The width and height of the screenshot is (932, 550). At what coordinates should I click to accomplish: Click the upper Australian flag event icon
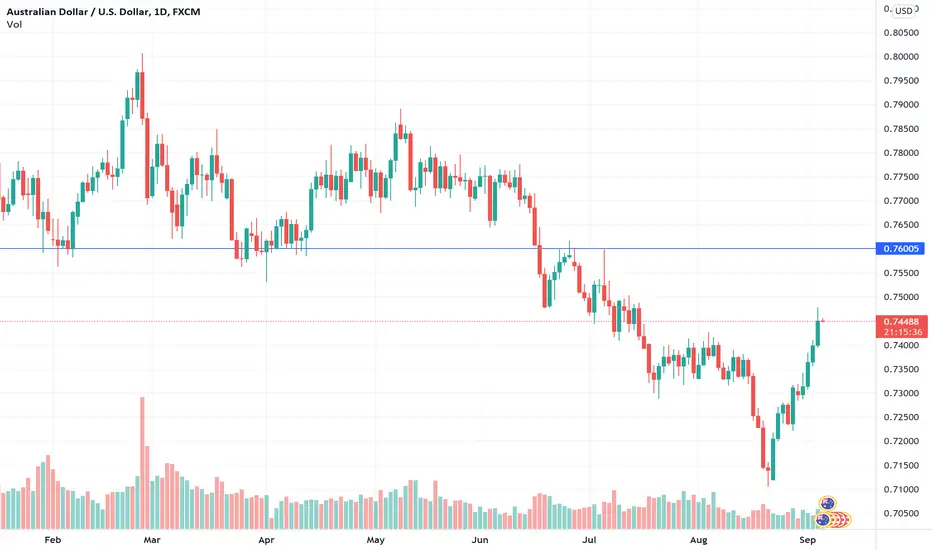(x=827, y=504)
